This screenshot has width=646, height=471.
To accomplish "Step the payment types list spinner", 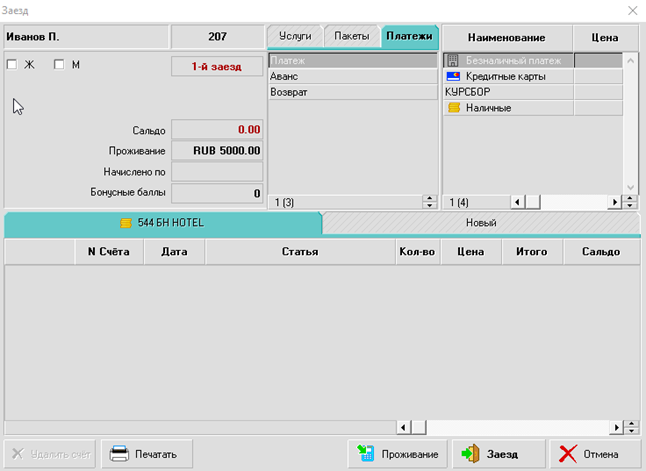I will pyautogui.click(x=430, y=202).
